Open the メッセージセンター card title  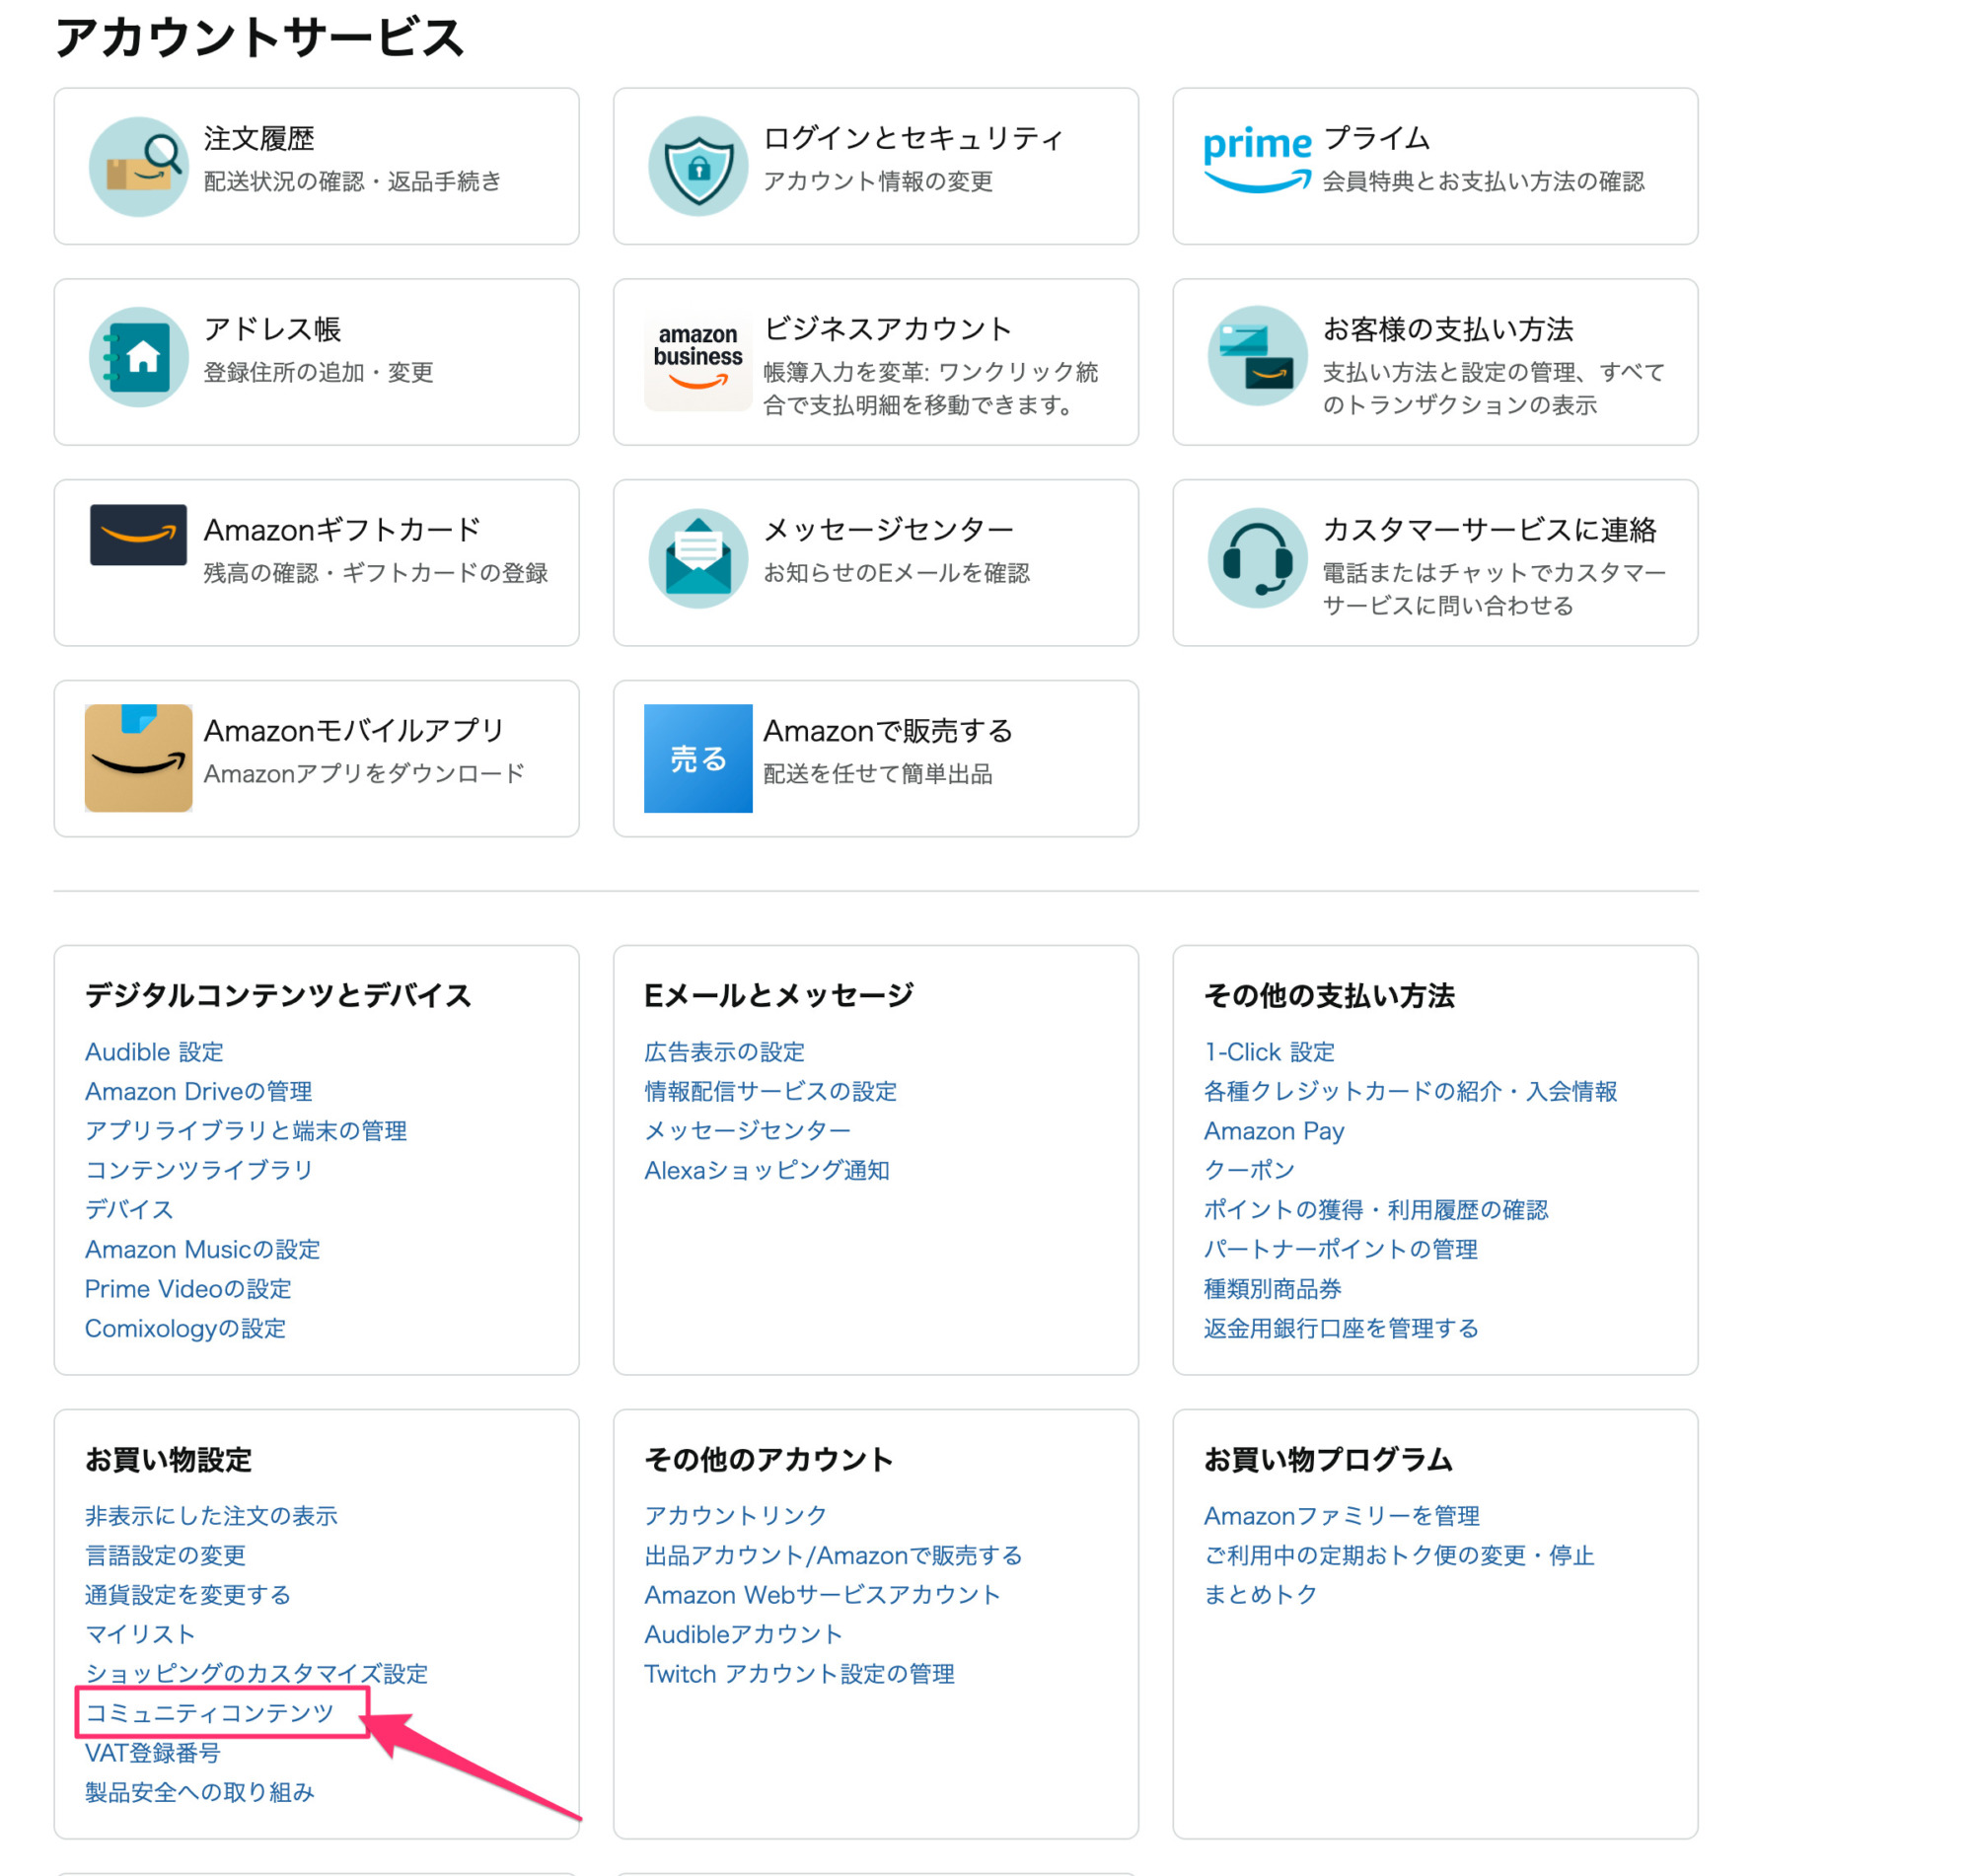point(889,530)
